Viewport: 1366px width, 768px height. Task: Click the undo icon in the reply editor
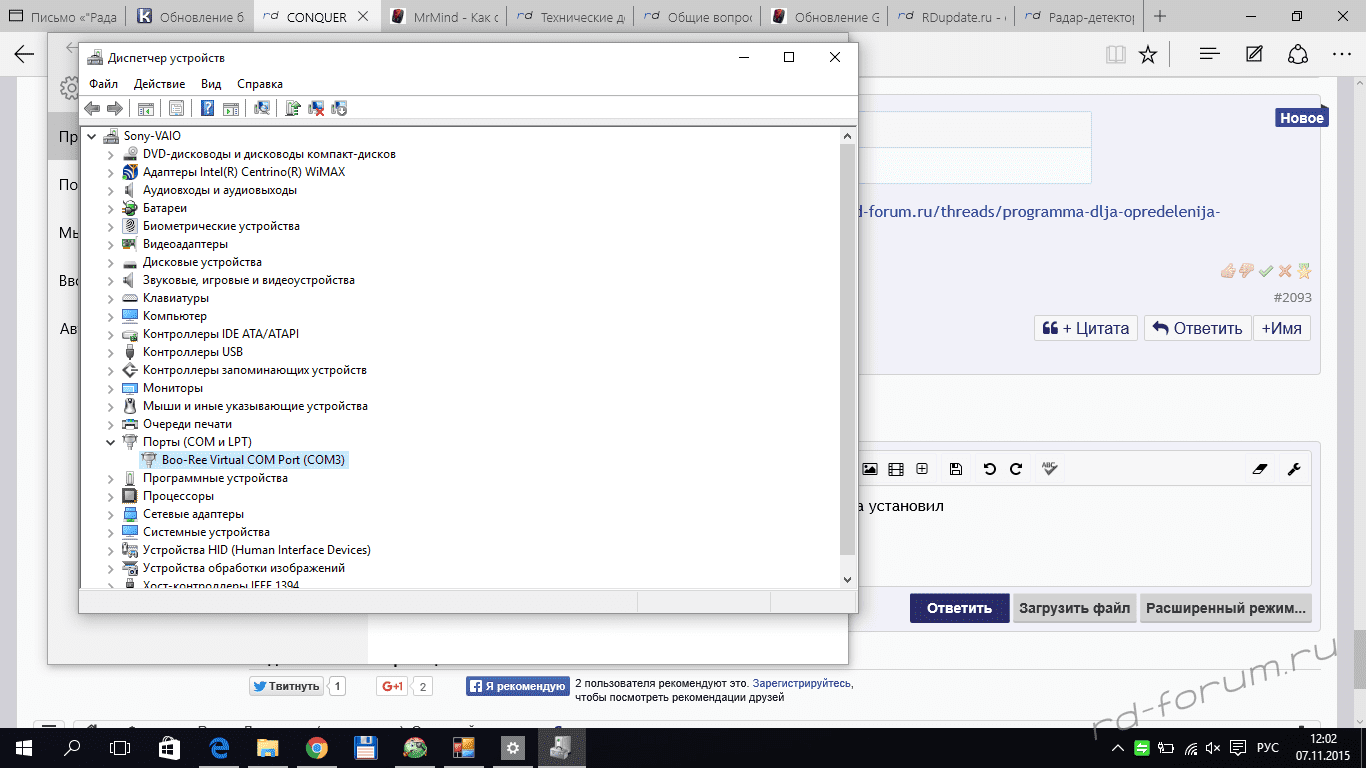click(x=990, y=469)
